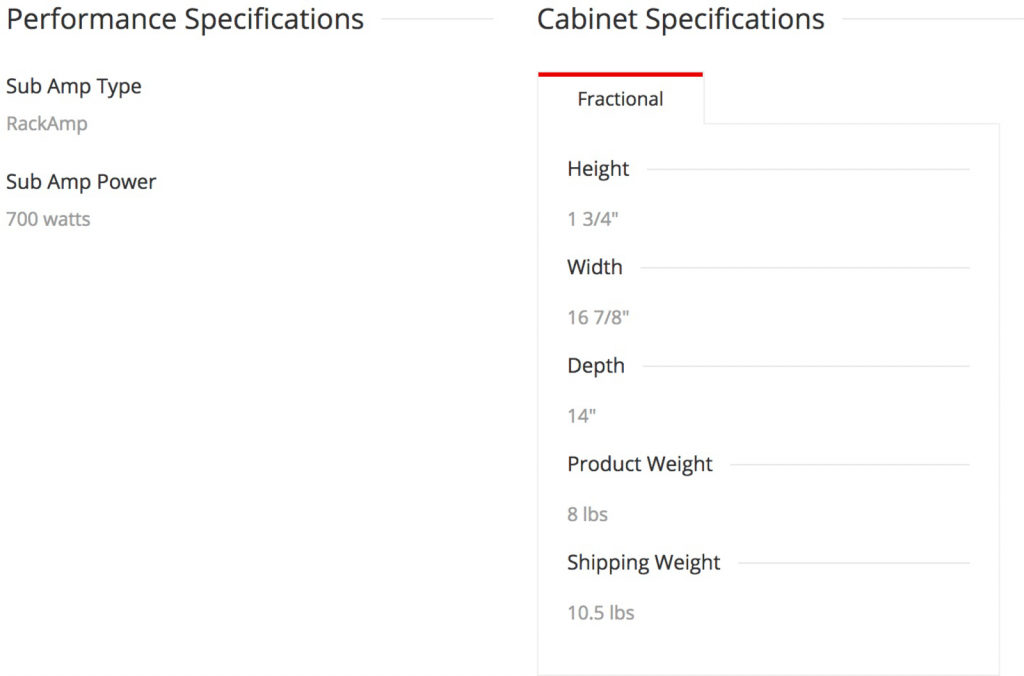Click the Depth label

pyautogui.click(x=596, y=366)
